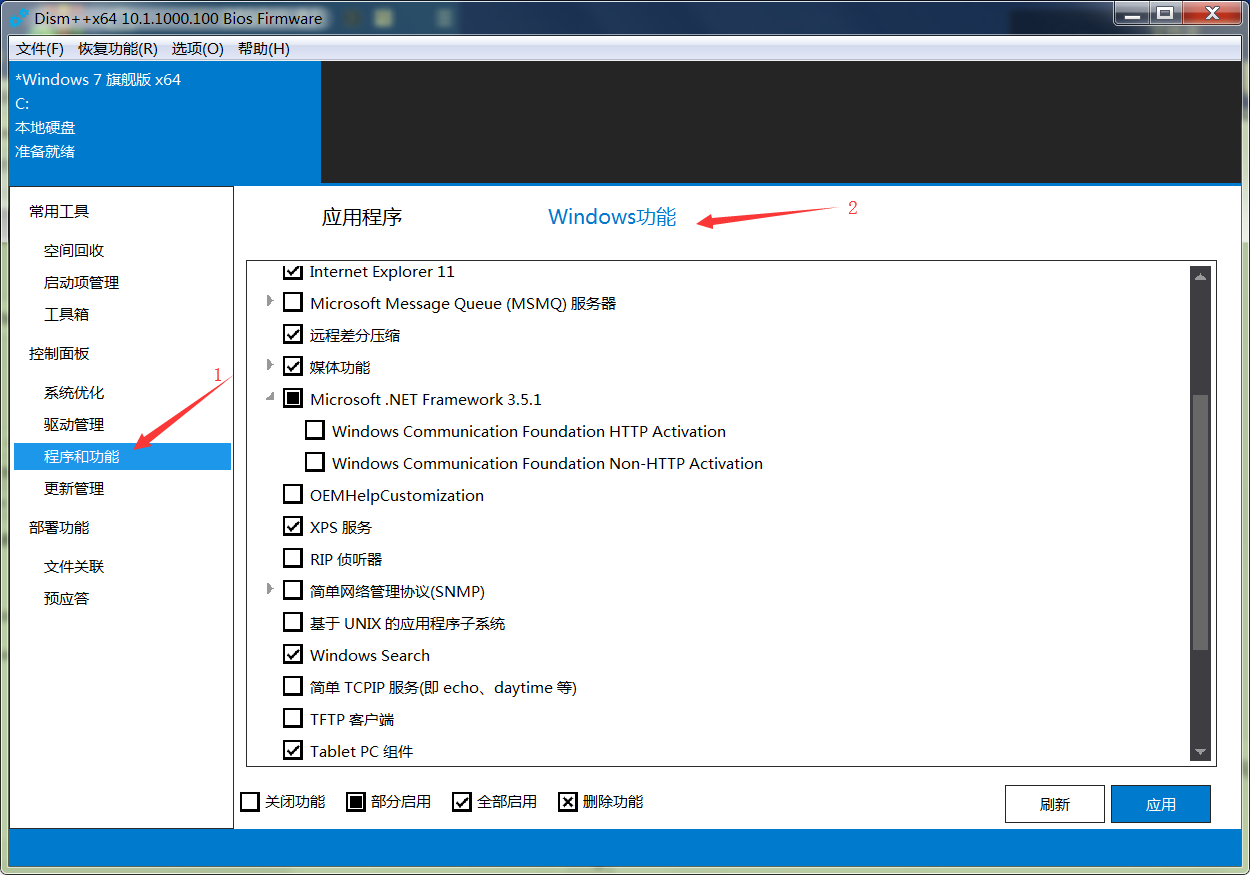Check the OEMHelpCustomization checkbox

click(293, 495)
